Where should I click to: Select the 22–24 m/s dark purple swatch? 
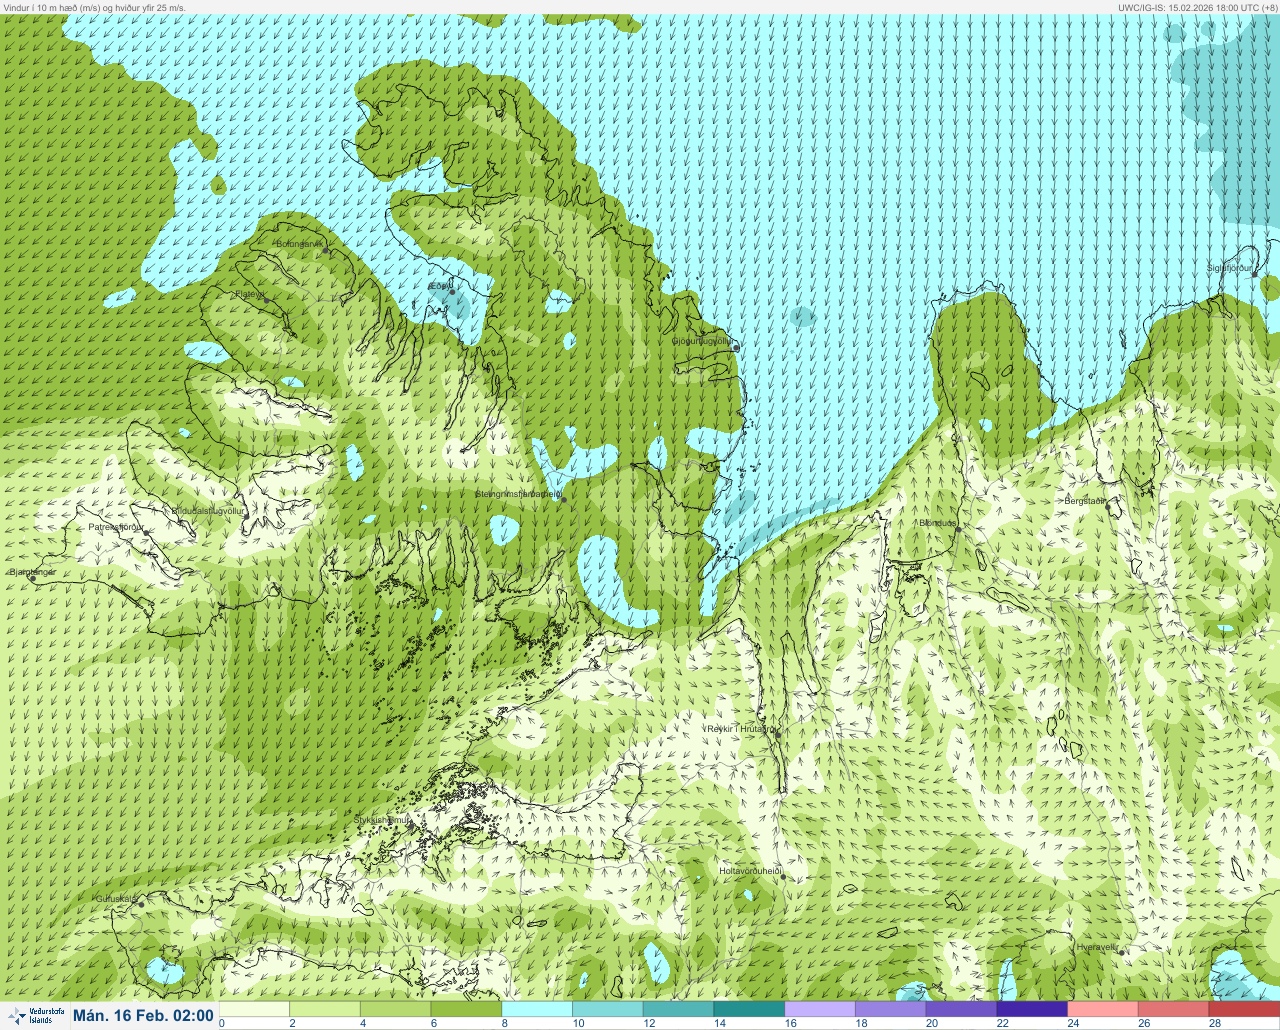(1032, 1009)
